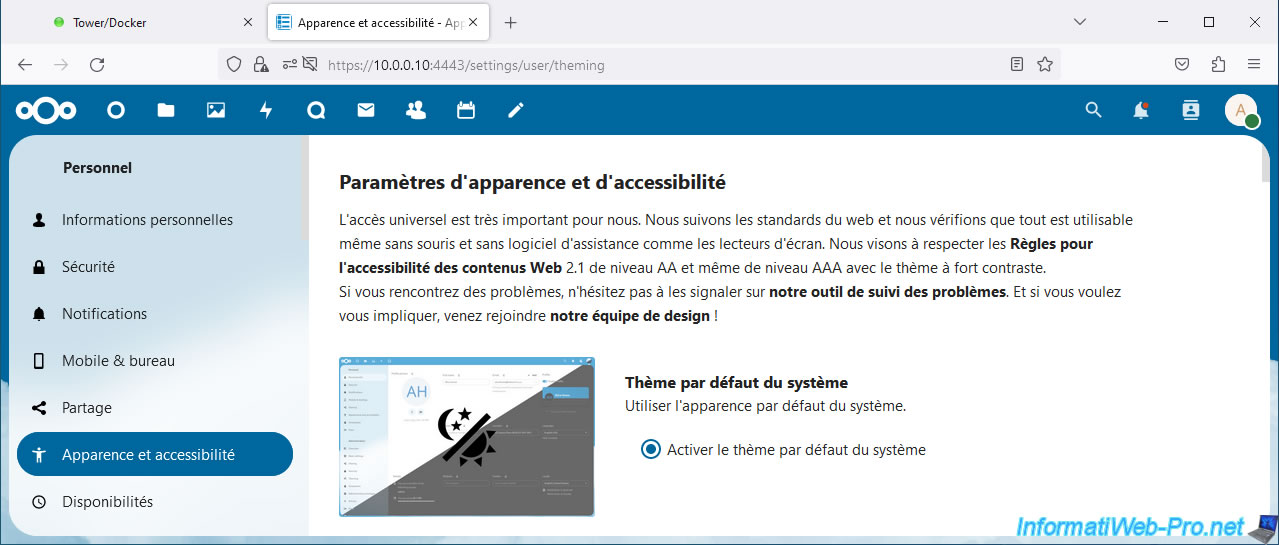Open the Talk chat icon

(x=316, y=111)
